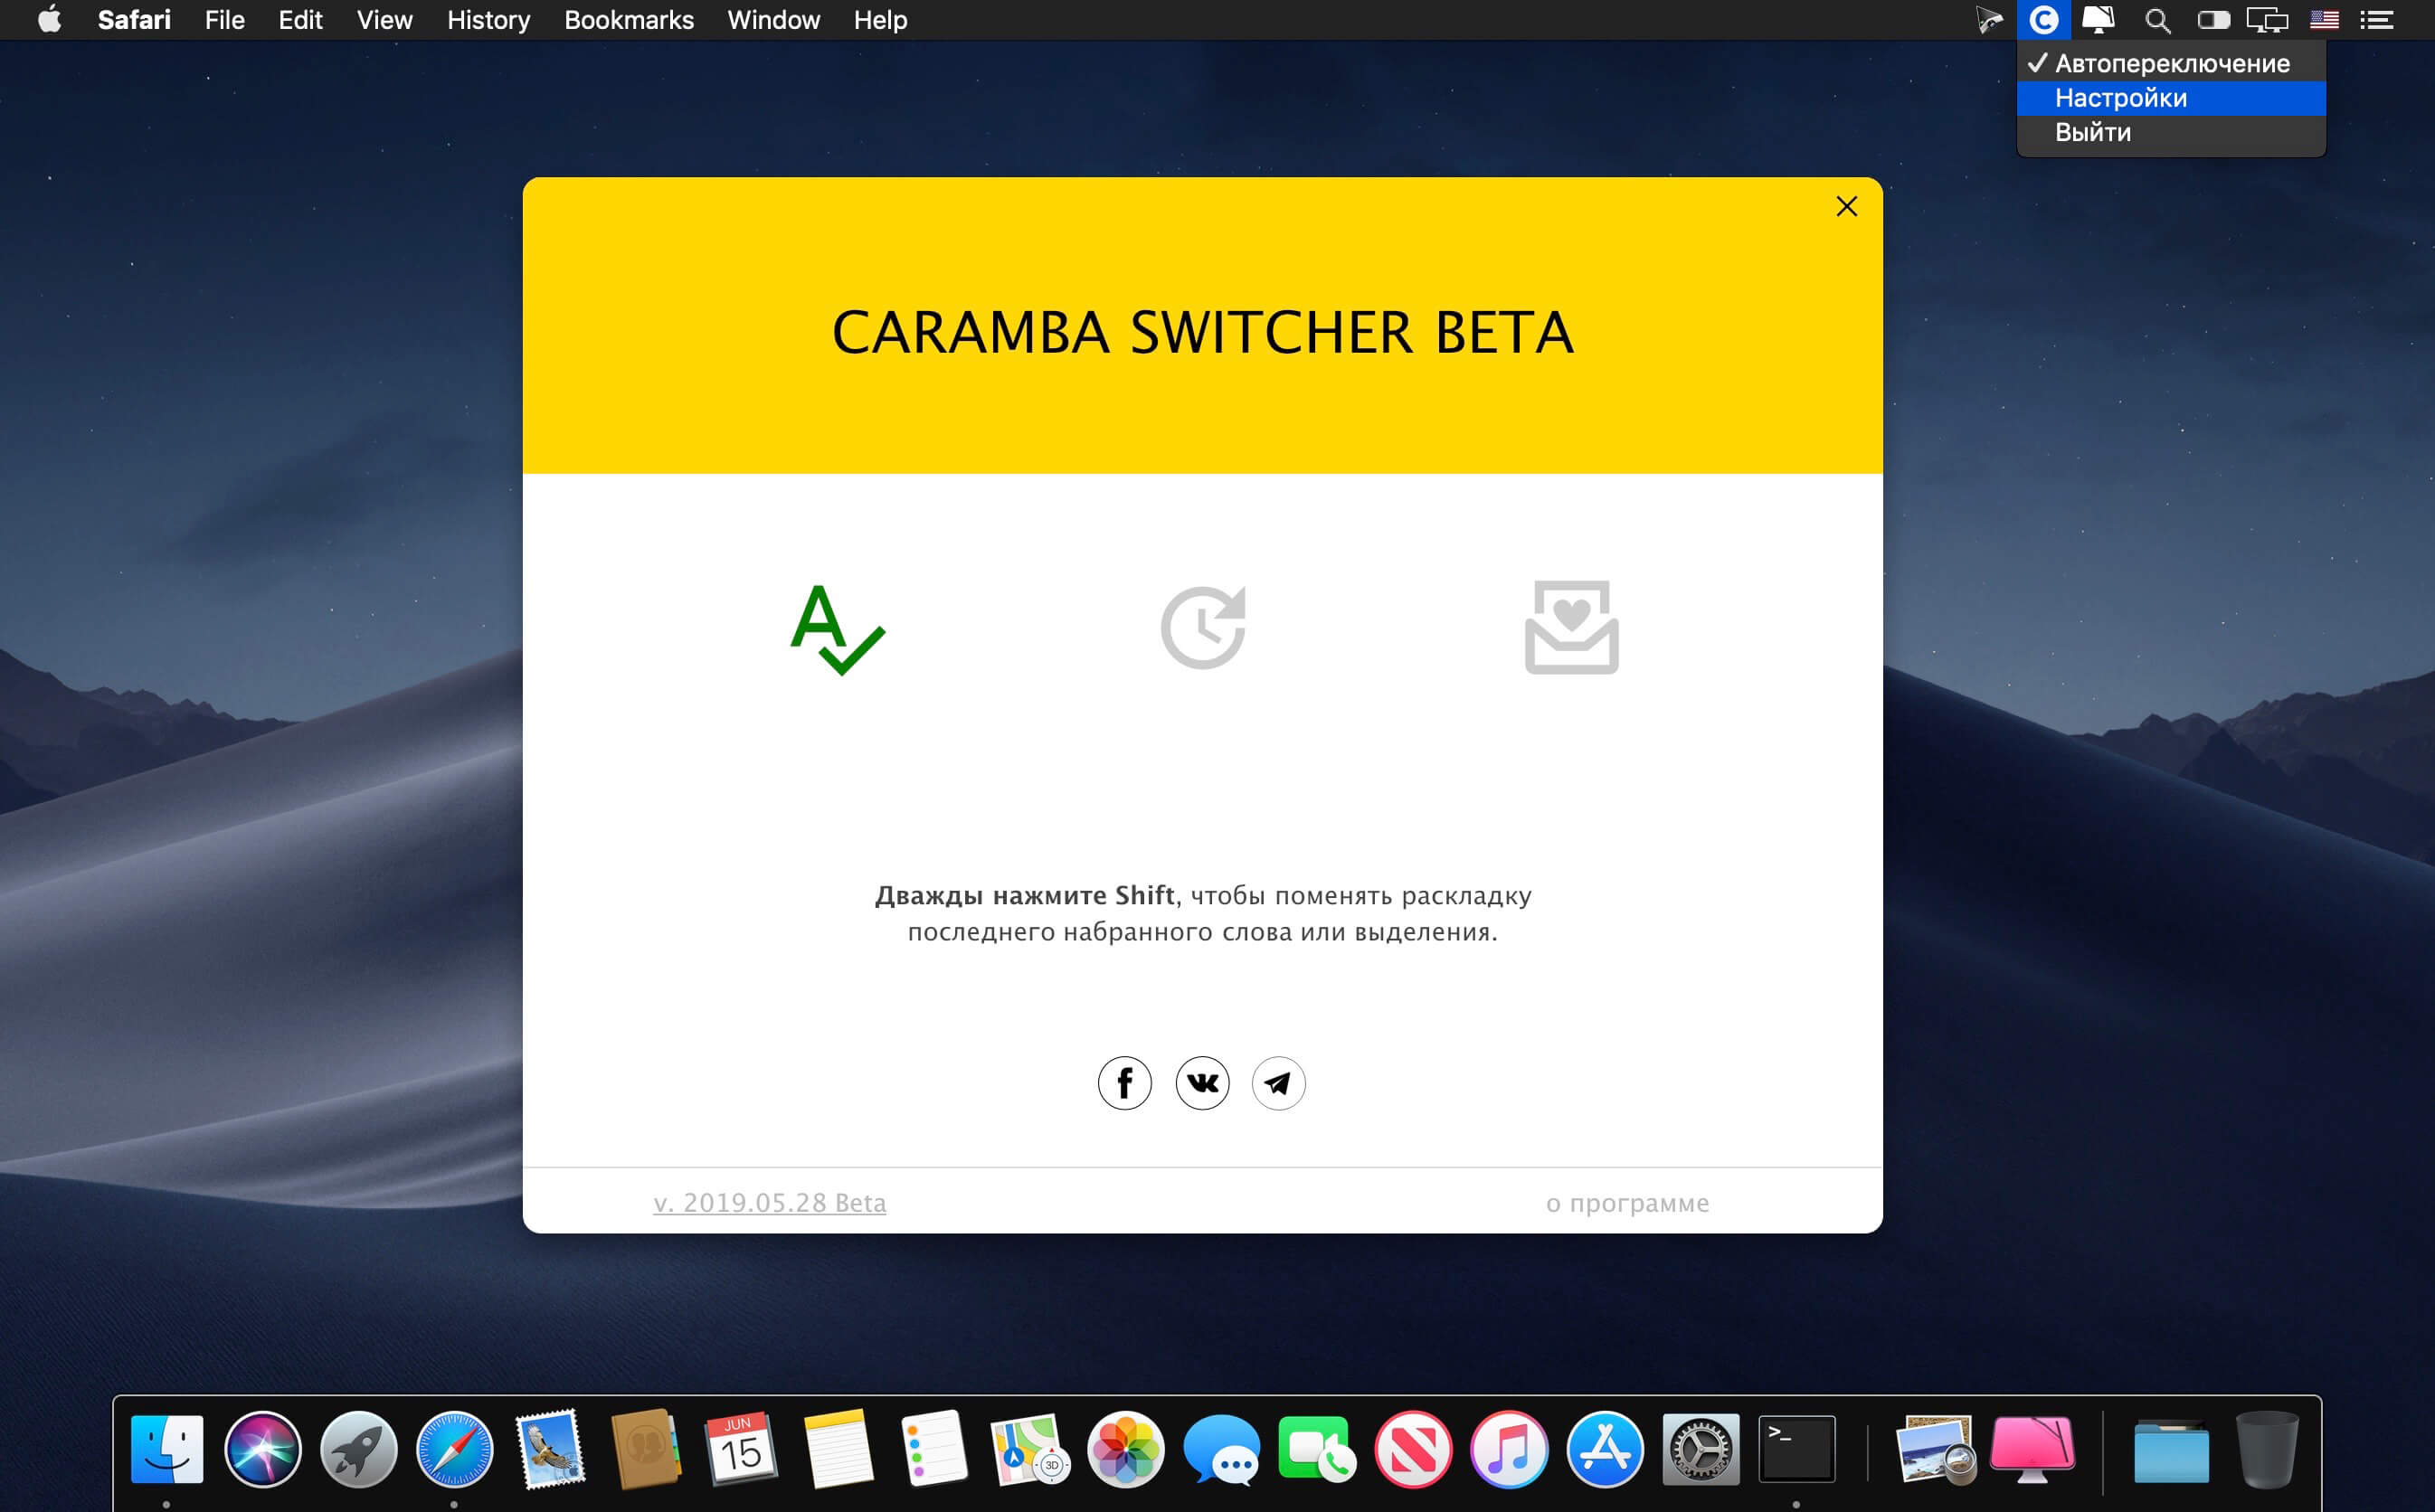Toggle the Автопереключение menu item

coord(2171,63)
